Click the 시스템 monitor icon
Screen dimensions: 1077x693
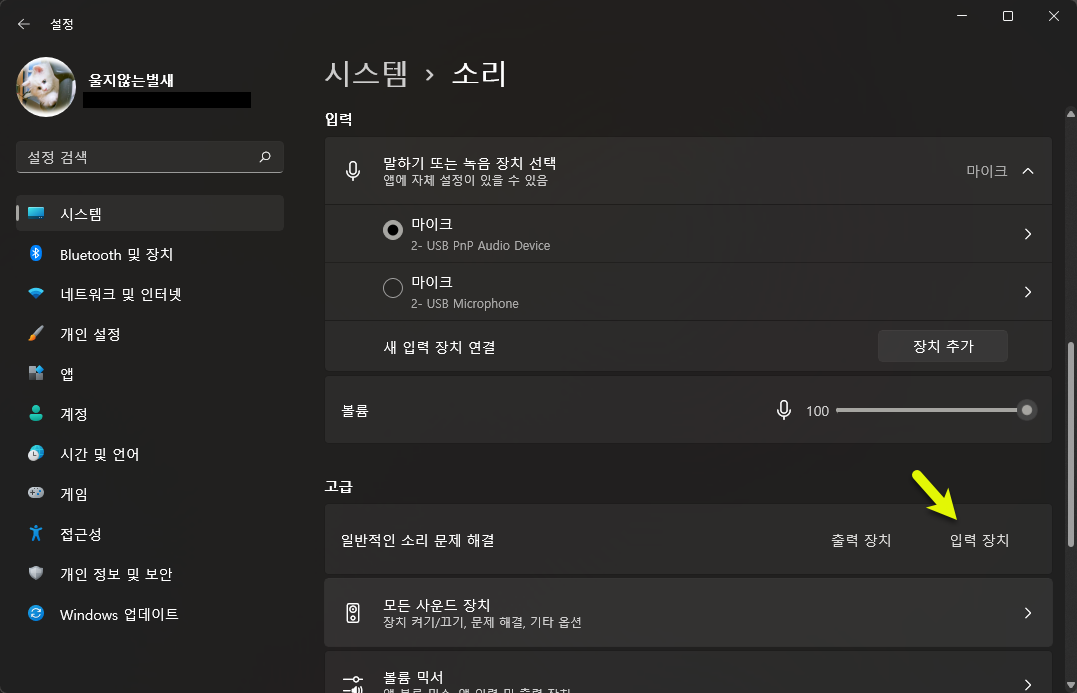(x=36, y=213)
